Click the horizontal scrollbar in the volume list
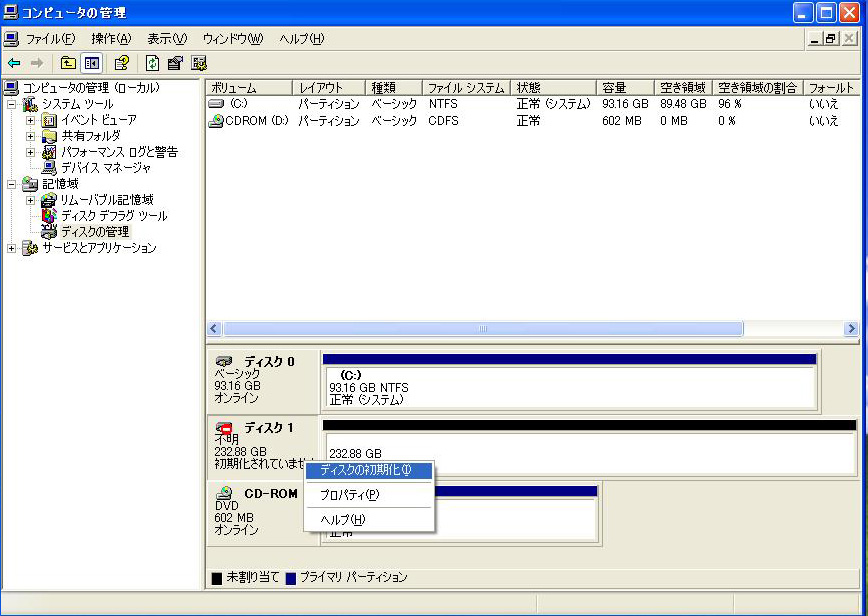 click(x=482, y=329)
